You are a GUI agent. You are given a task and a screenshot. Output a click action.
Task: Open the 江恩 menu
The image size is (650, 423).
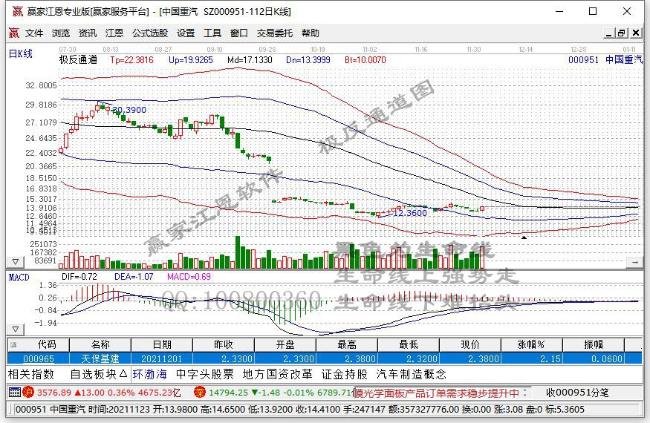[x=114, y=33]
